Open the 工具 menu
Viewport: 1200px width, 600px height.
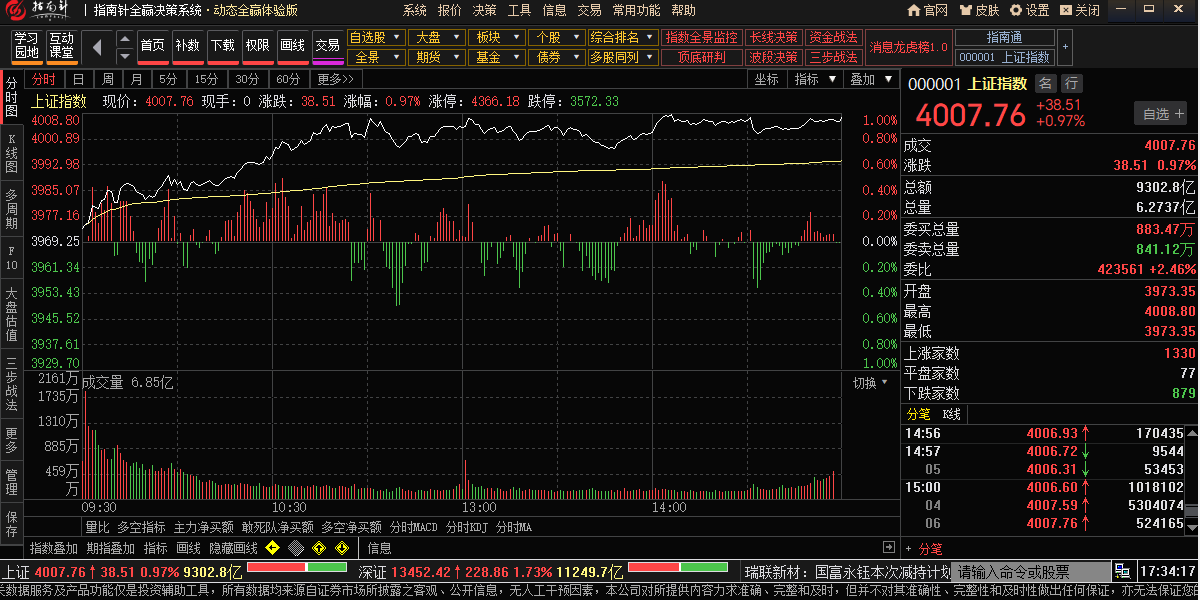[520, 10]
